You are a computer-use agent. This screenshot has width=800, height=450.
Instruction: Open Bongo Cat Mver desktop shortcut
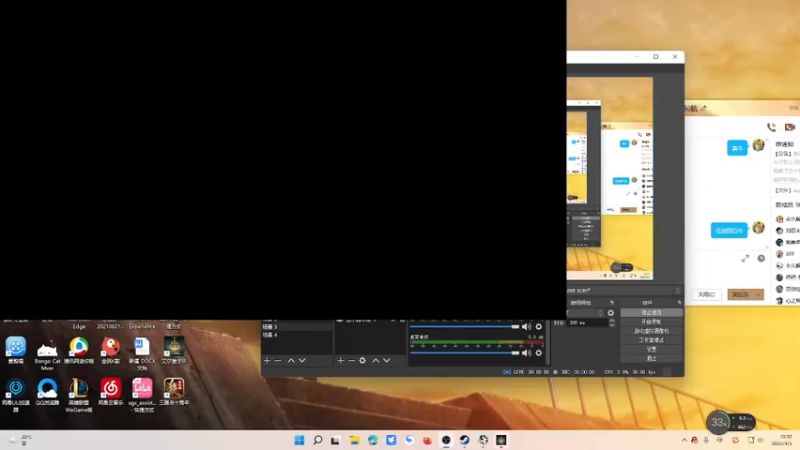point(47,354)
